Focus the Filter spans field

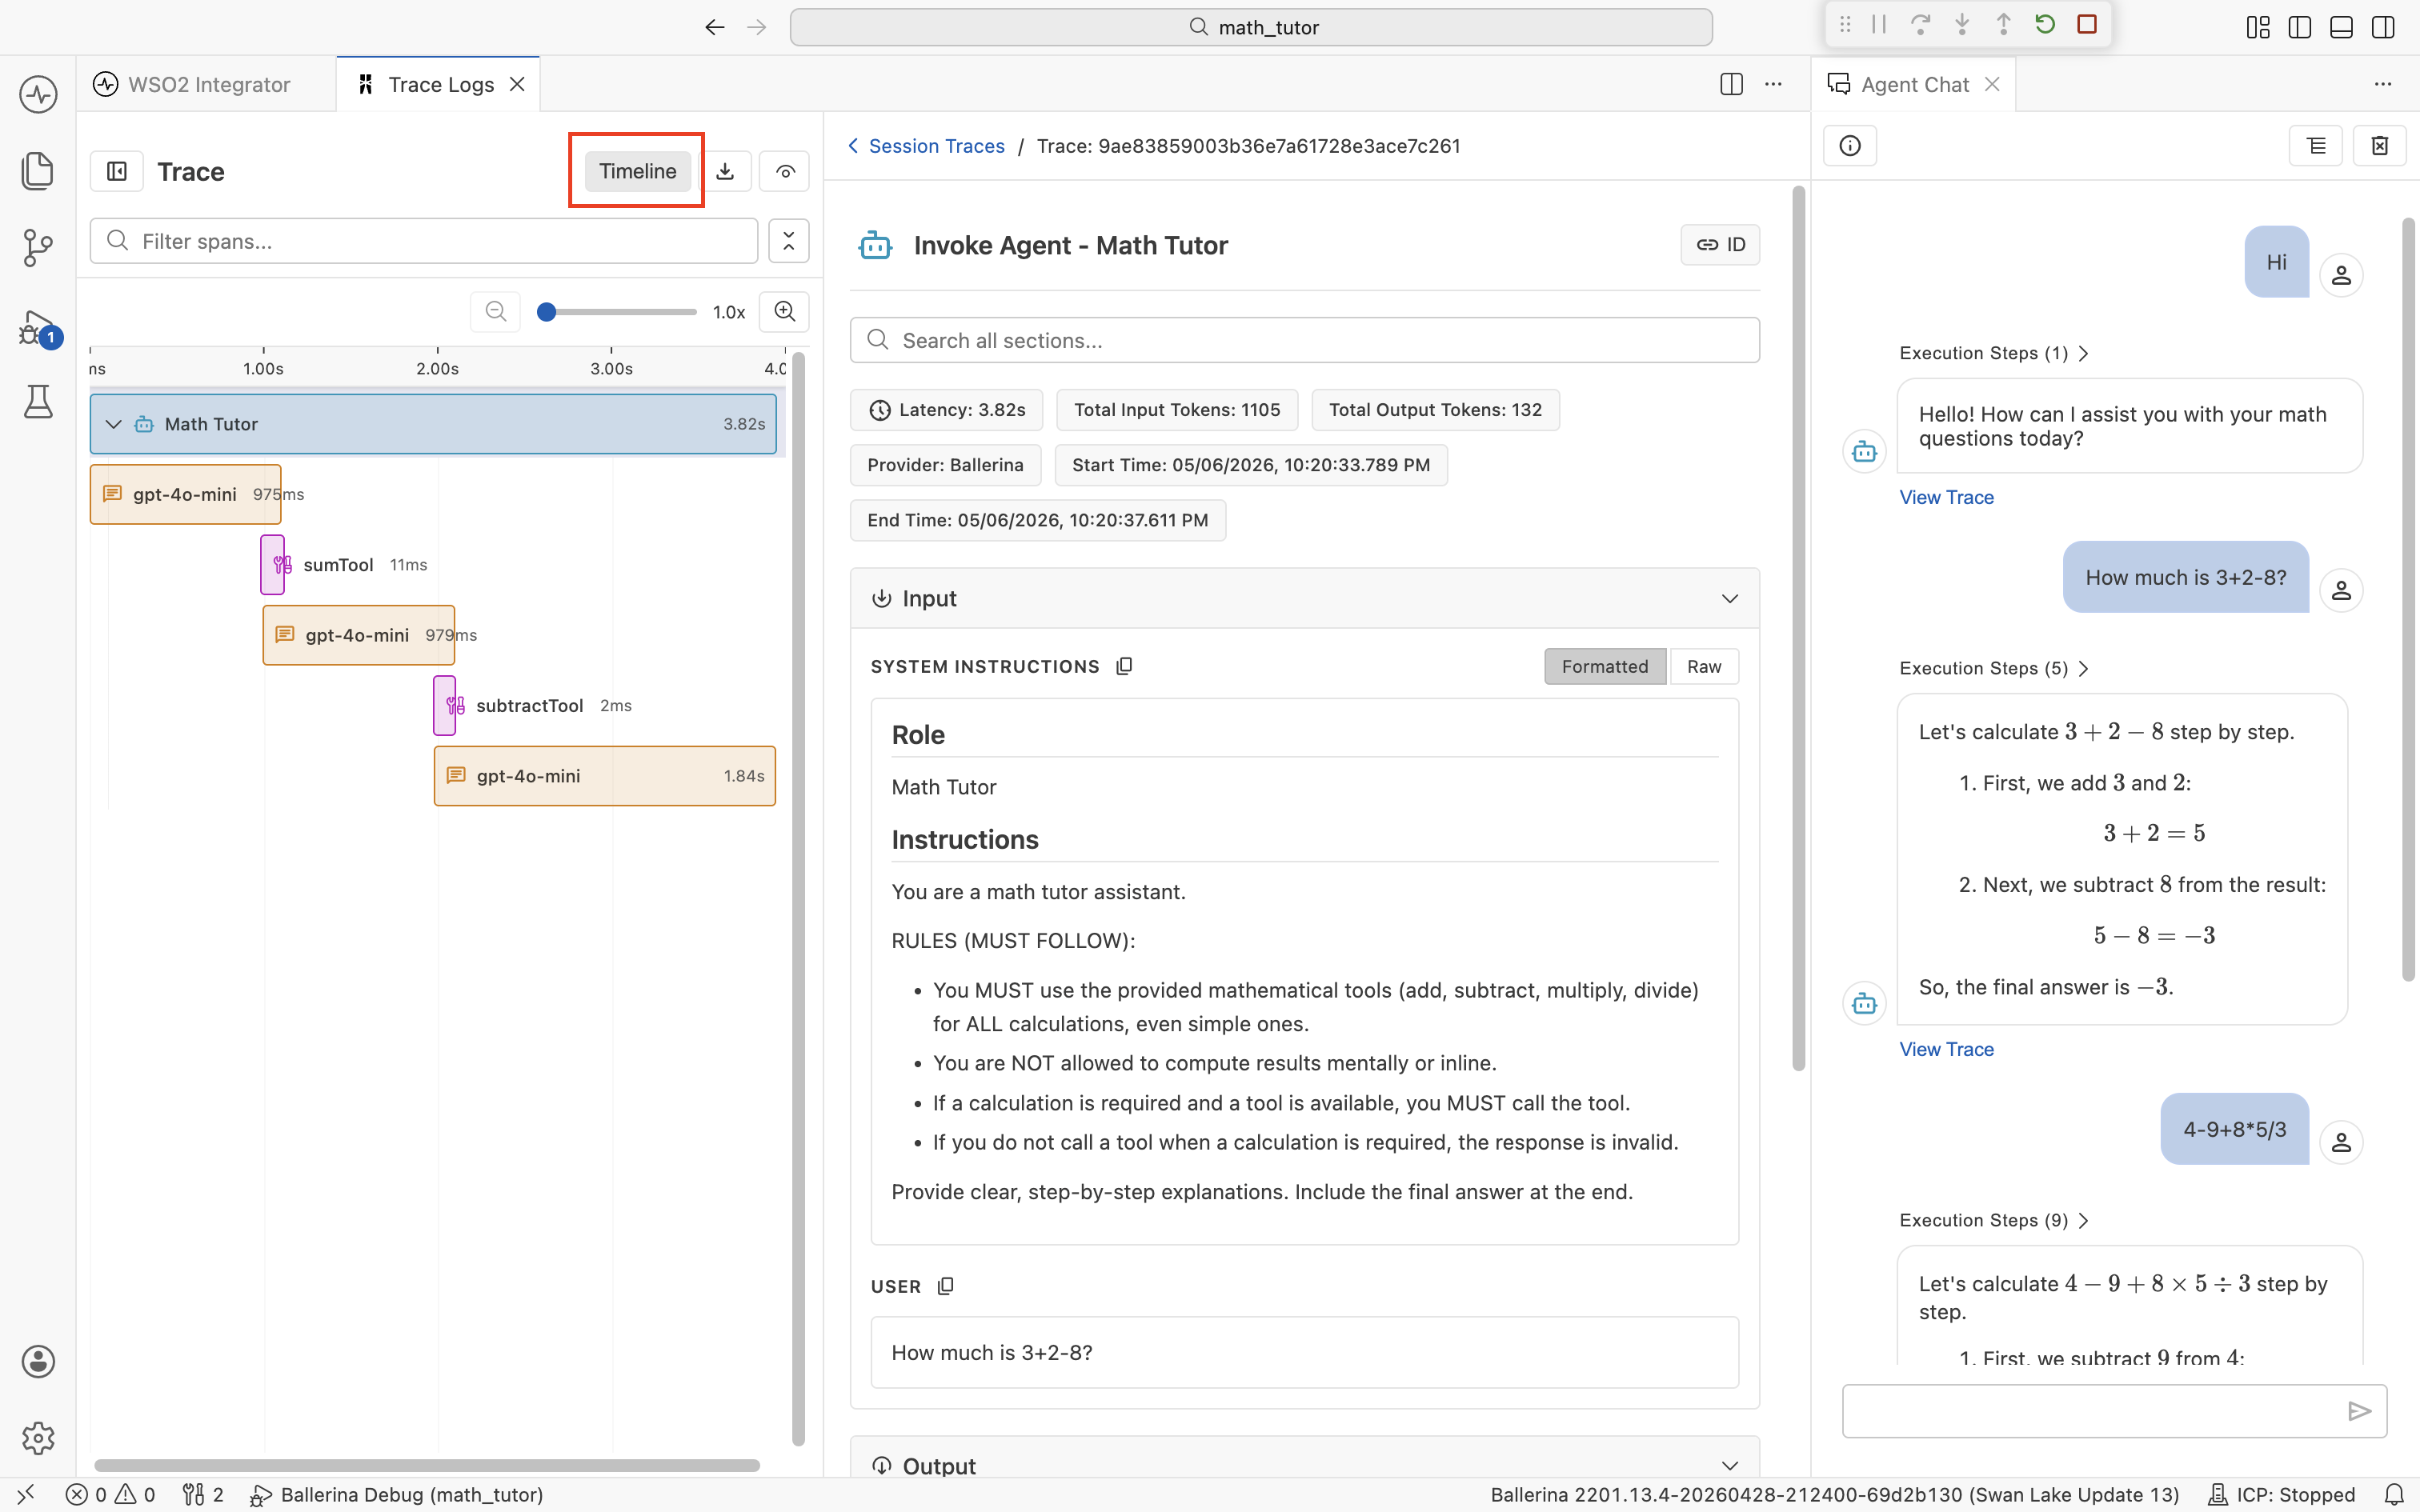(424, 241)
